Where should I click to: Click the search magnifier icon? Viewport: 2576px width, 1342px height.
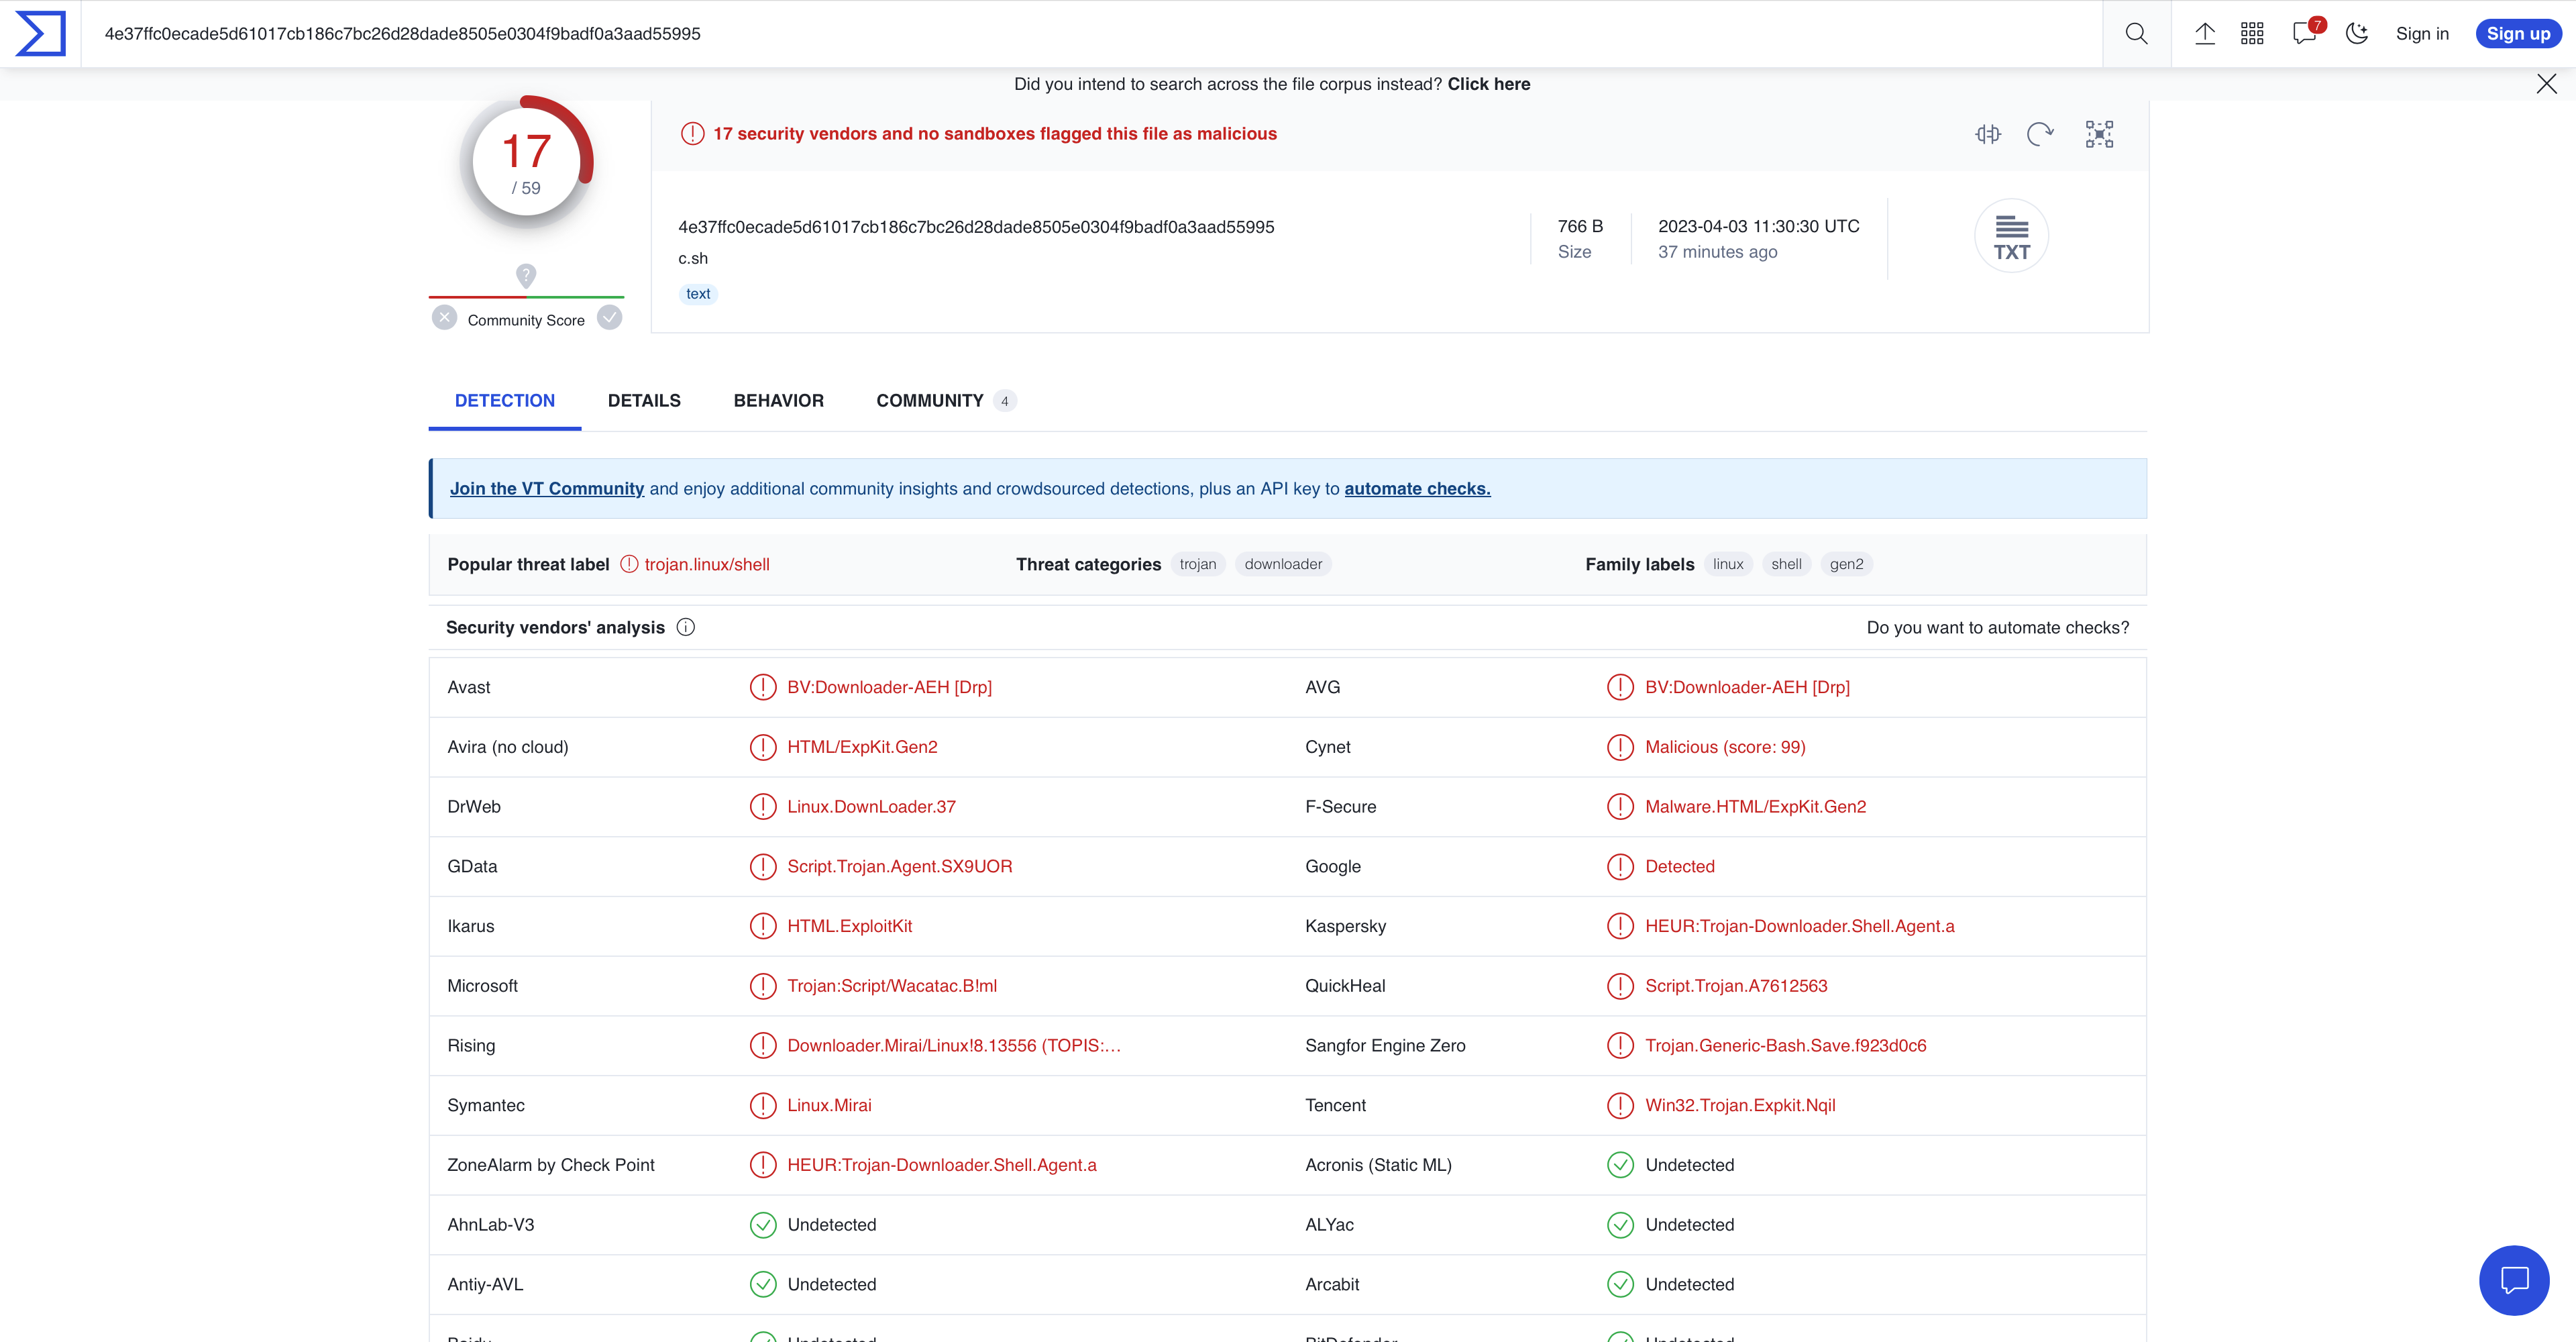click(x=2136, y=34)
